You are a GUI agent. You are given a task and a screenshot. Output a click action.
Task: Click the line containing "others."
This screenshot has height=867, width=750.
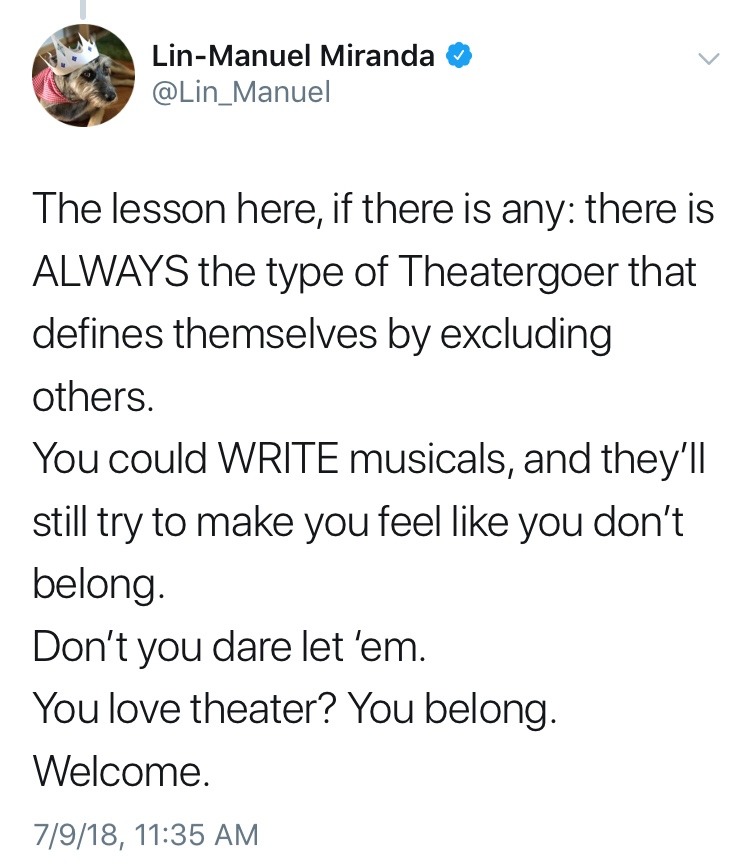(93, 397)
